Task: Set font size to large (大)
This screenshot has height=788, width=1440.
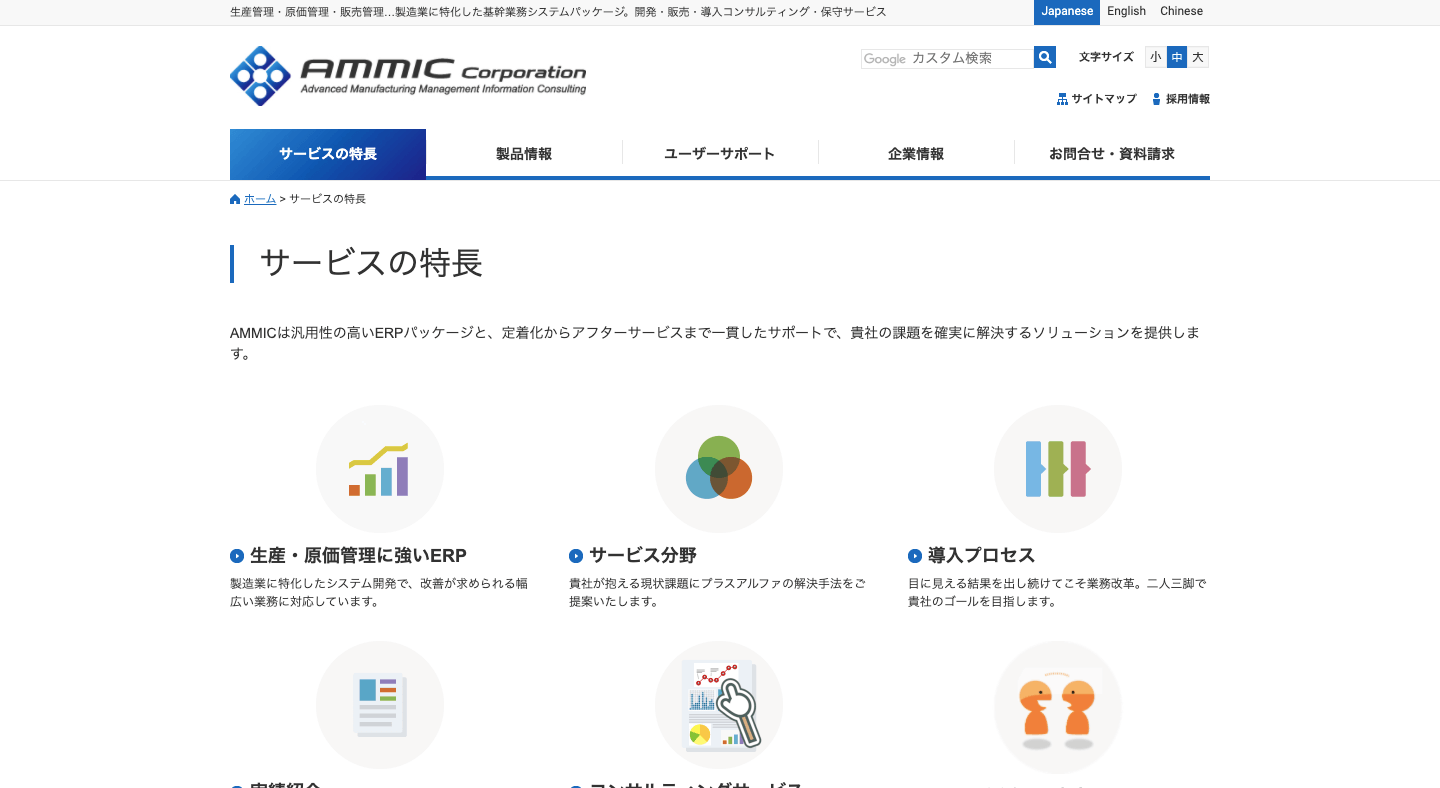Action: pyautogui.click(x=1198, y=57)
